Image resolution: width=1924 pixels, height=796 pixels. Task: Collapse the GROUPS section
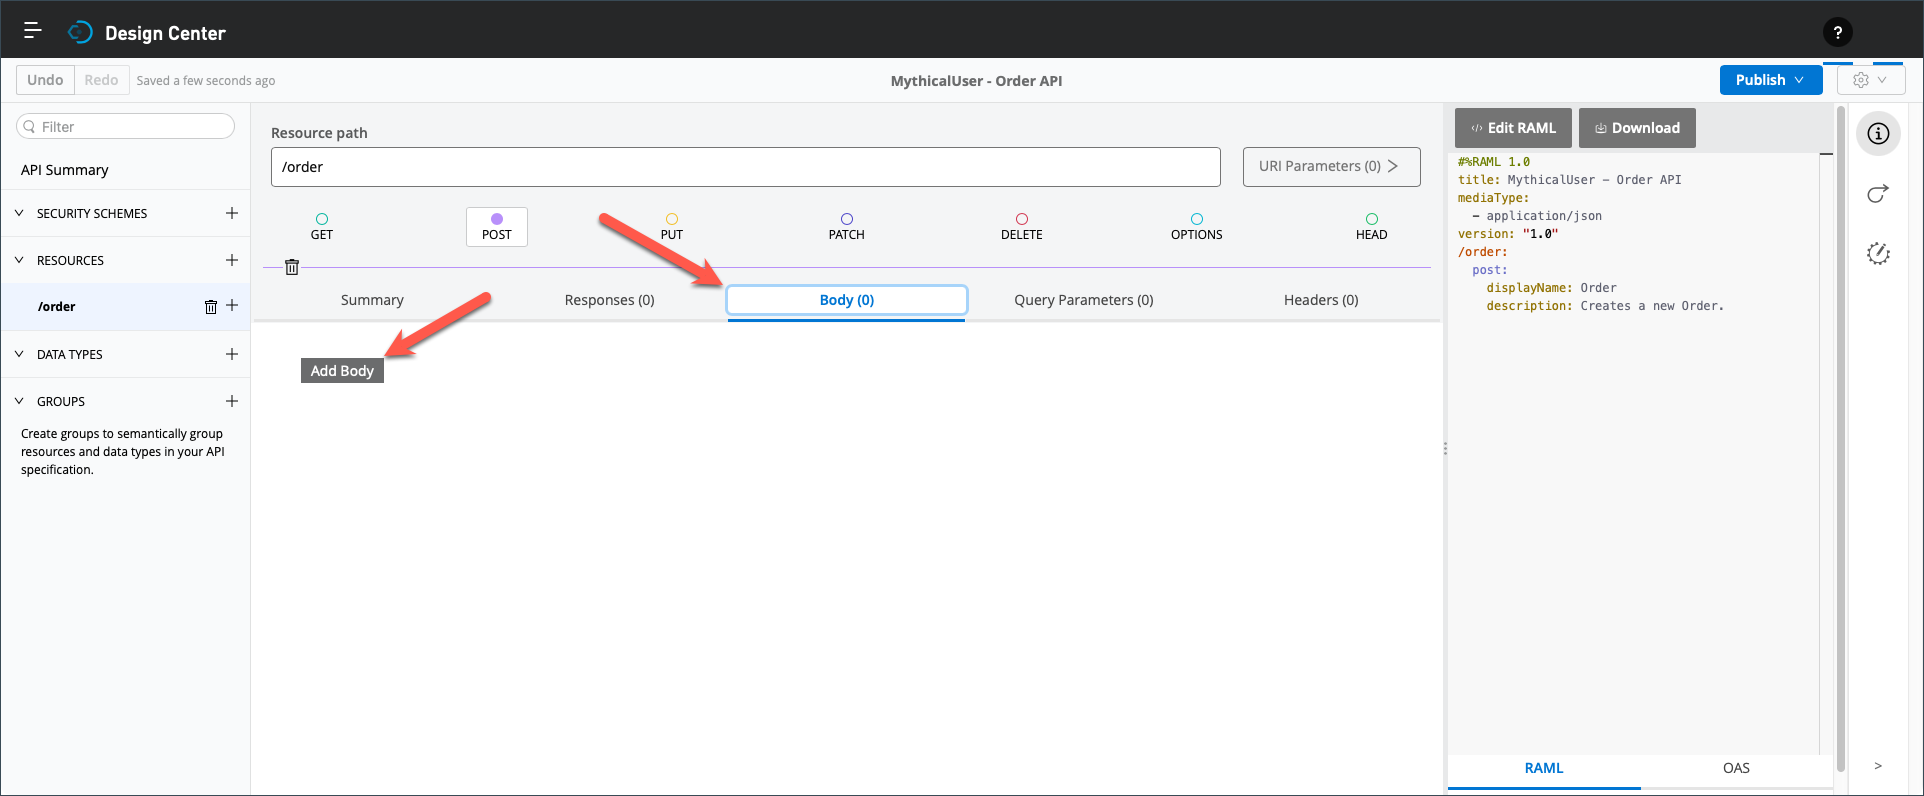point(19,401)
